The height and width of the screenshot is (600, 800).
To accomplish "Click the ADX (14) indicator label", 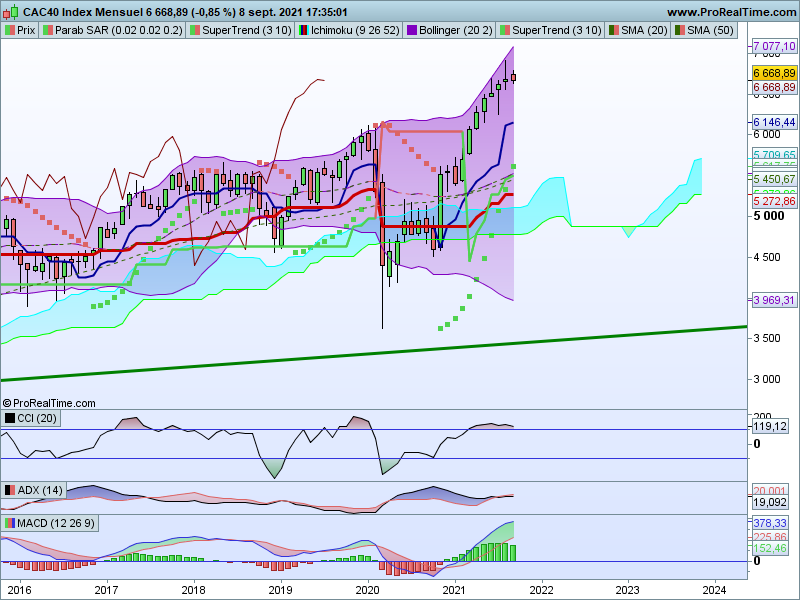I will click(34, 490).
